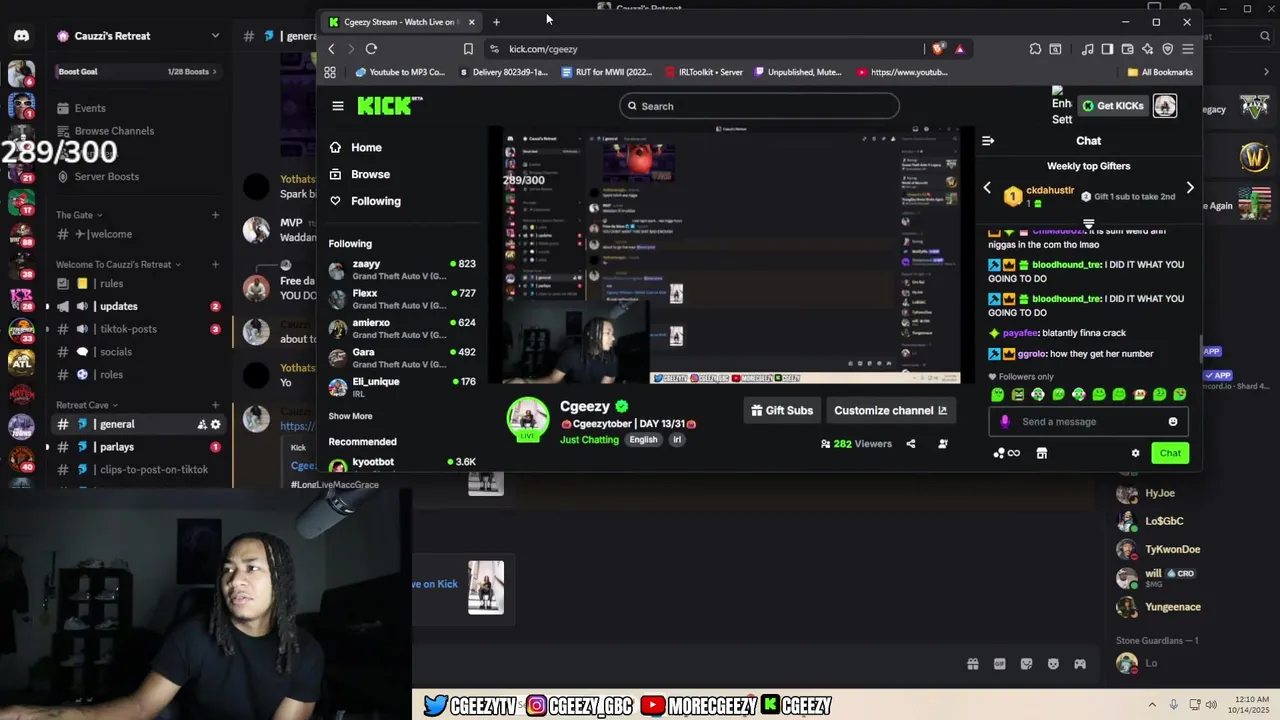Open zaayy channel in Following list
Image resolution: width=1280 pixels, height=720 pixels.
coord(402,270)
